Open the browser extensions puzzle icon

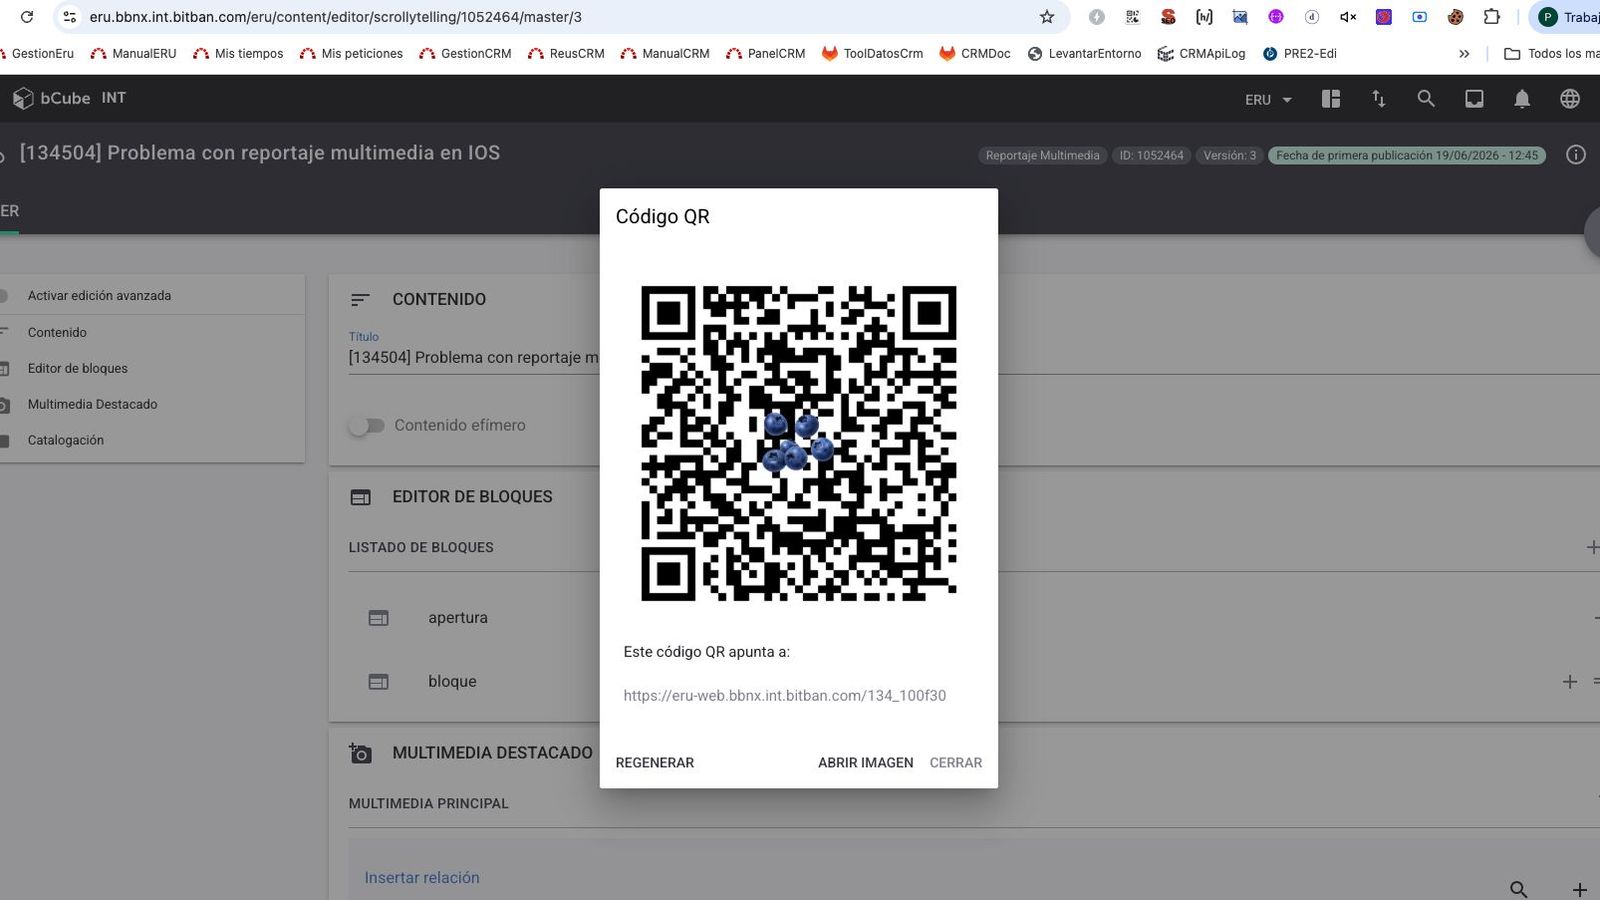tap(1492, 17)
